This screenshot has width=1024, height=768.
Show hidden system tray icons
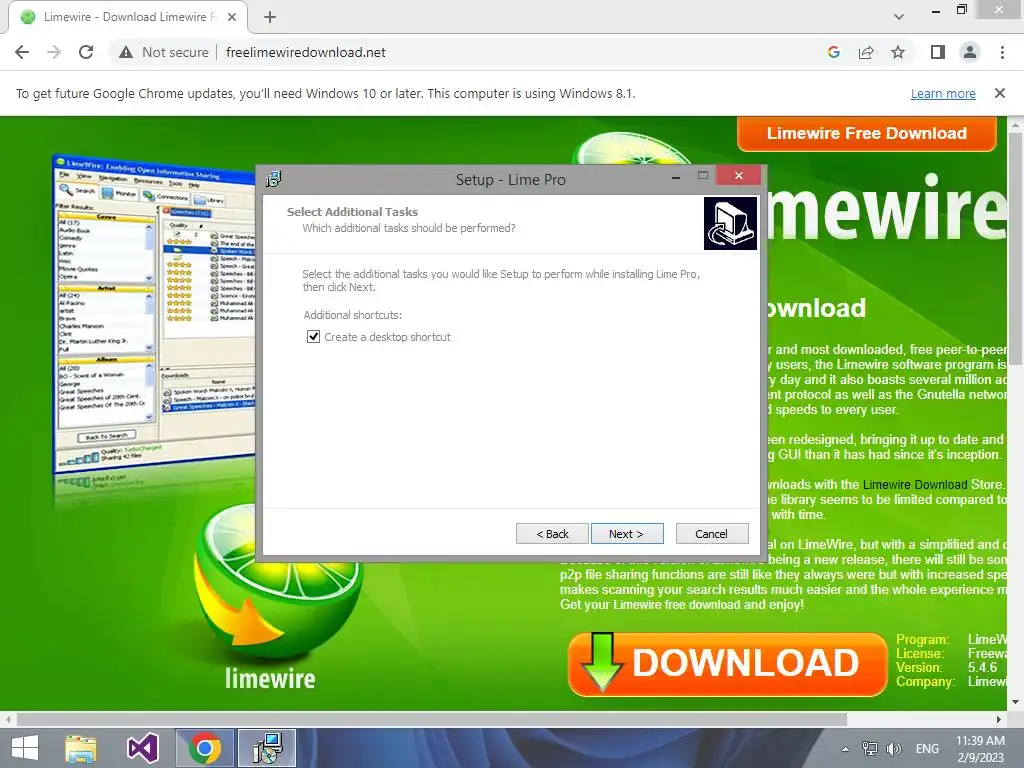[x=845, y=749]
